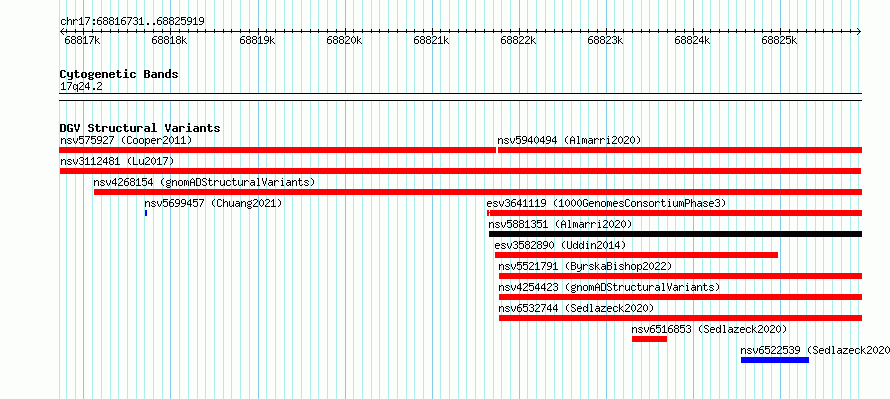Screen dimensions: 890x399
Task: Click the red bar for nsv6532744
Action: 681,318
